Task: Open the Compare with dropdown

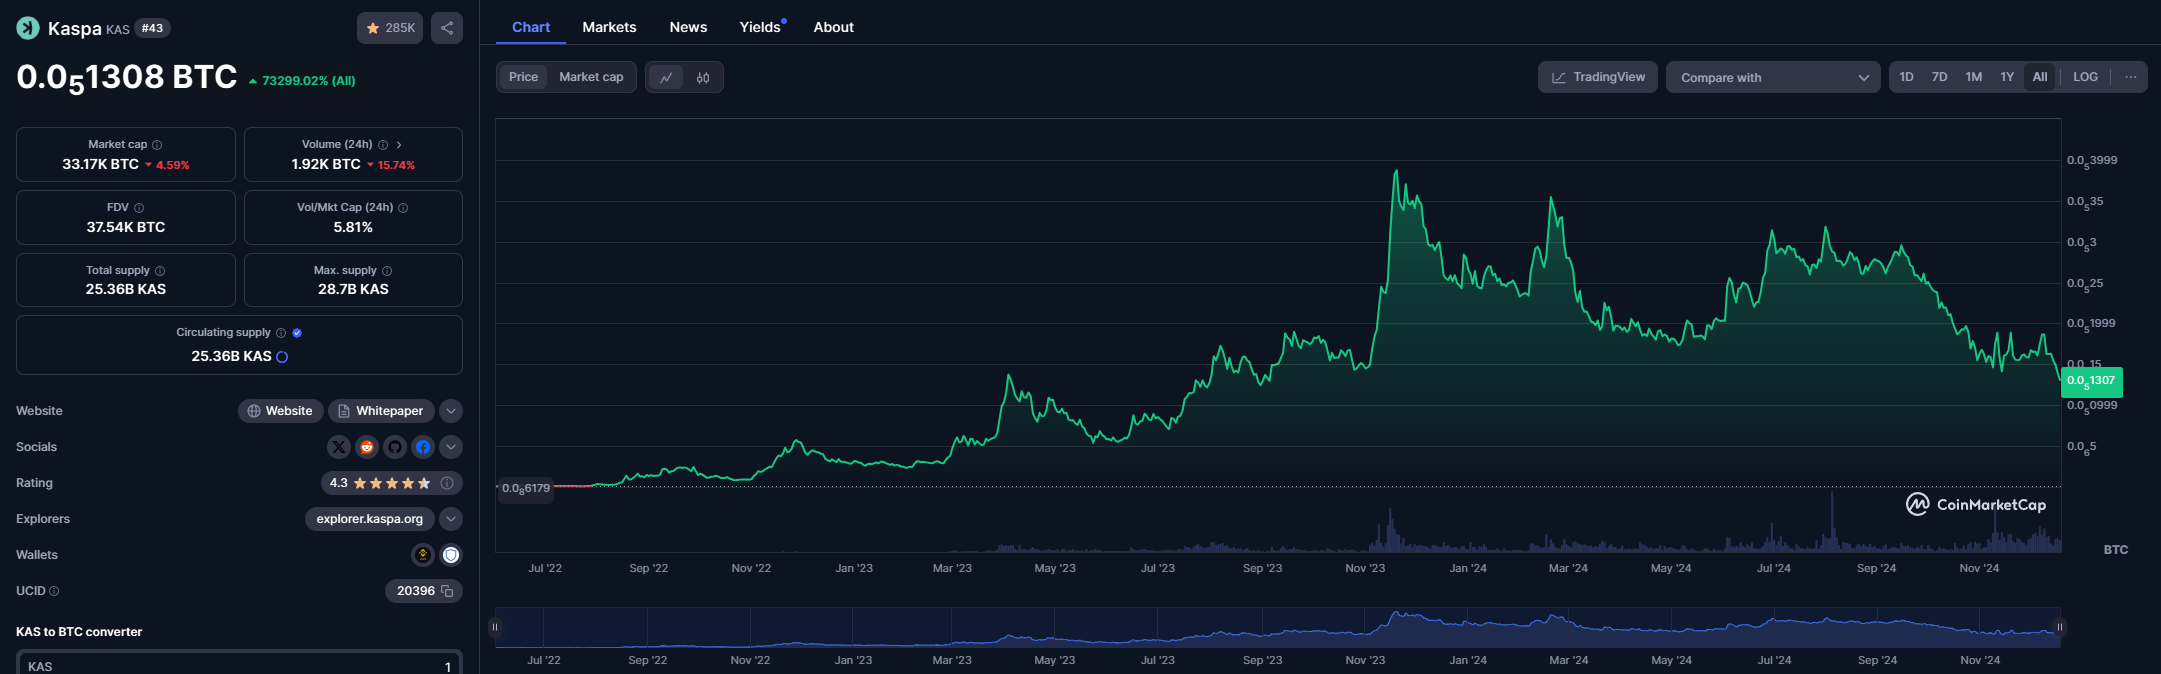Action: [x=1773, y=77]
